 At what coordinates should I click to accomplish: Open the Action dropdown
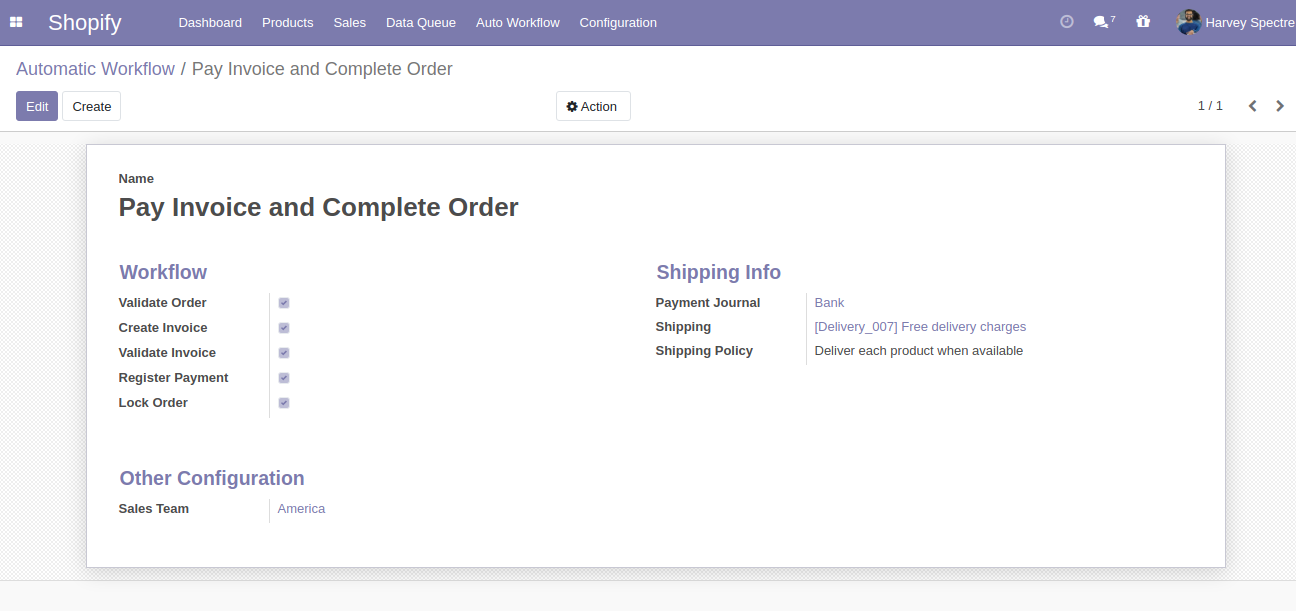pyautogui.click(x=592, y=107)
